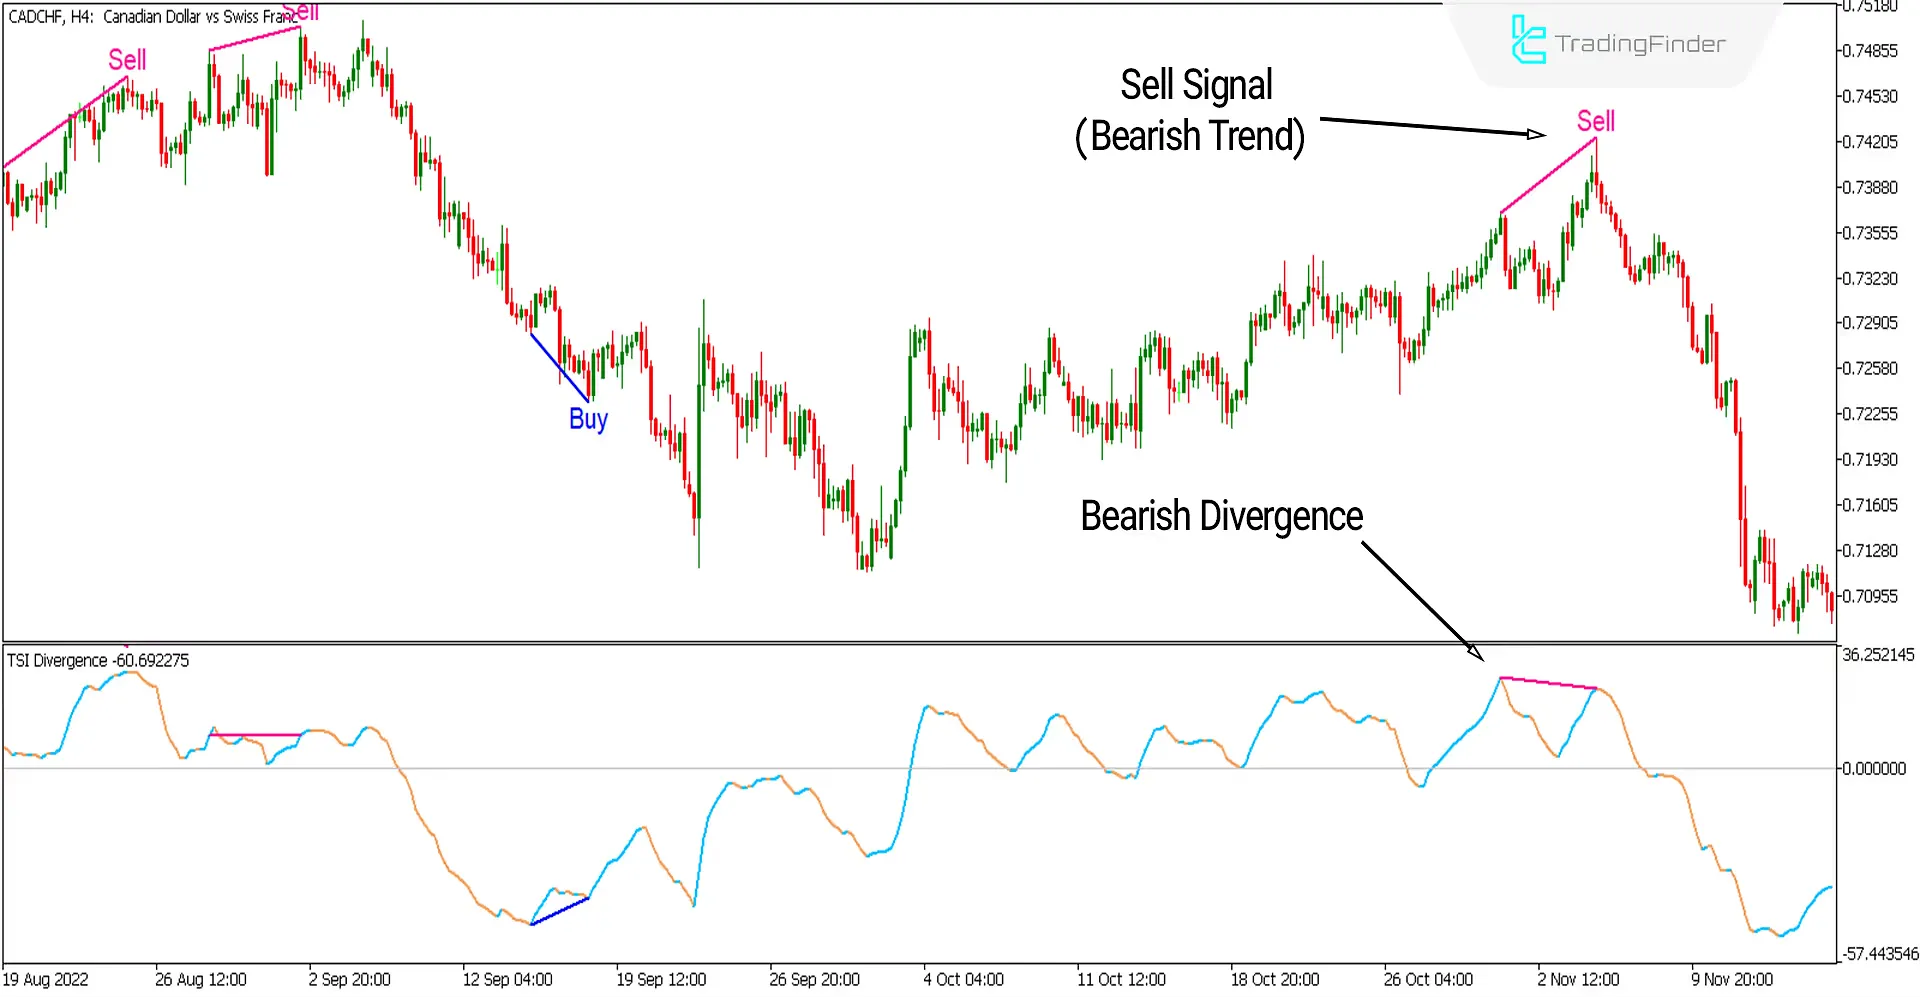Click the TSI Divergence -60.692275 indicator label
The image size is (1920, 997).
[95, 660]
